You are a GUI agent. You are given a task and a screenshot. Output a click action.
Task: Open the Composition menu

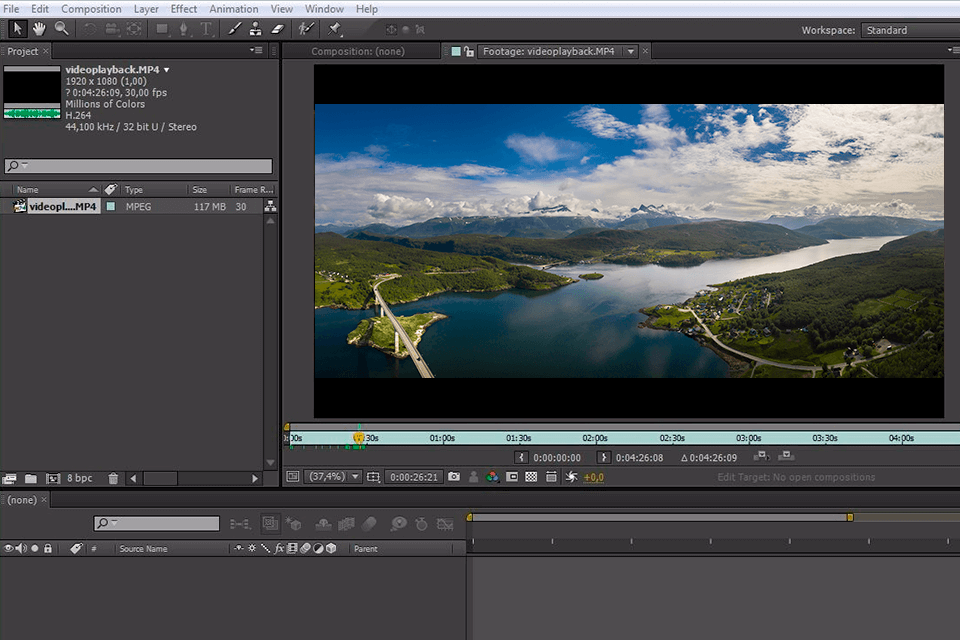point(91,8)
